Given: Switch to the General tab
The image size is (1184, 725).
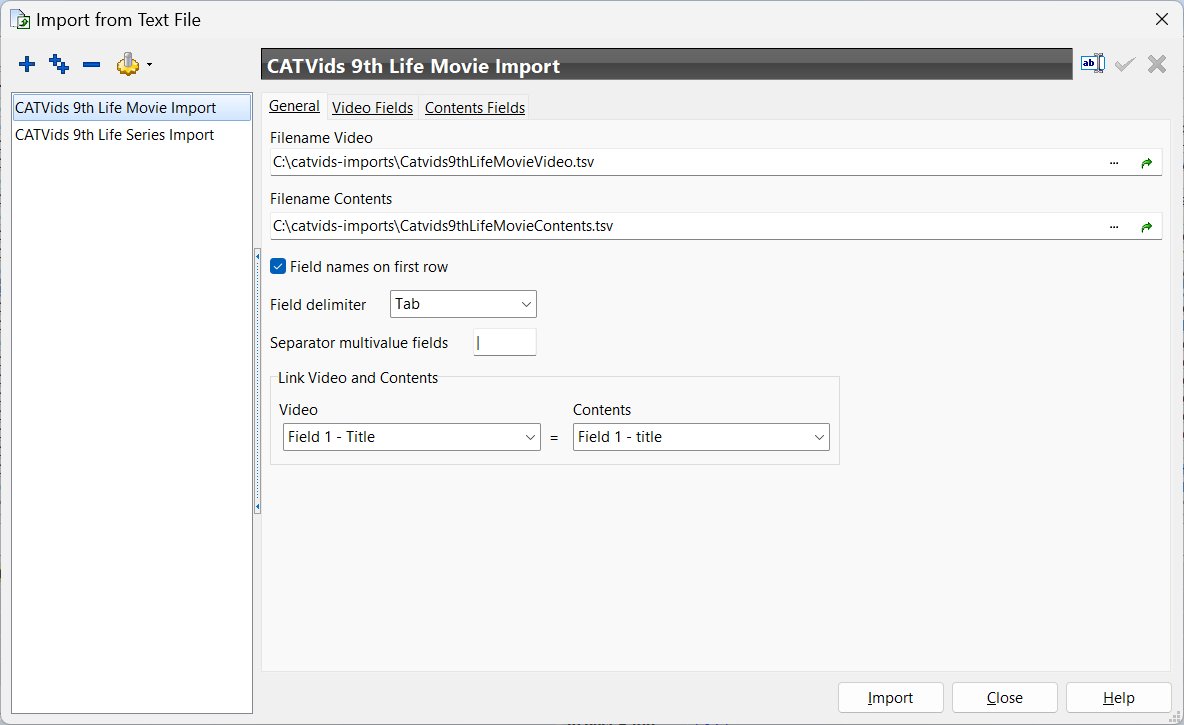Looking at the screenshot, I should (294, 106).
